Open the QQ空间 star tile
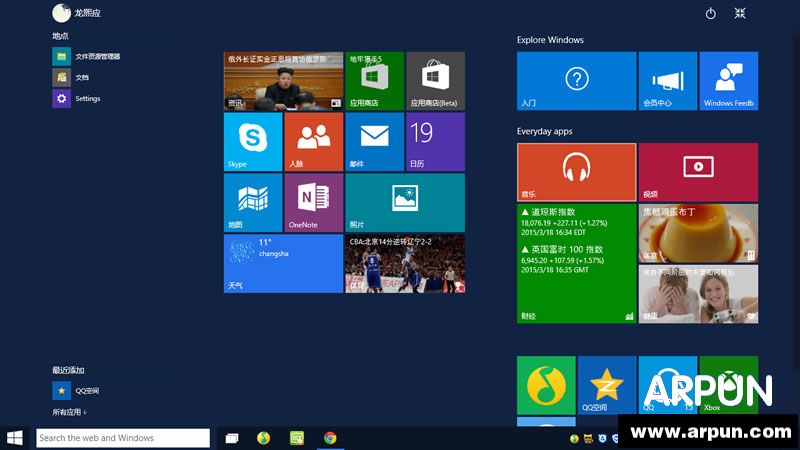The image size is (800, 450). click(x=607, y=385)
